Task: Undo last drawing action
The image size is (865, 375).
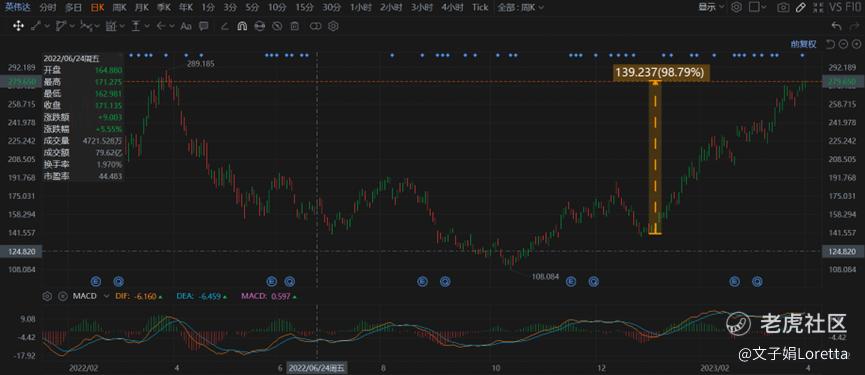Action: 837,26
